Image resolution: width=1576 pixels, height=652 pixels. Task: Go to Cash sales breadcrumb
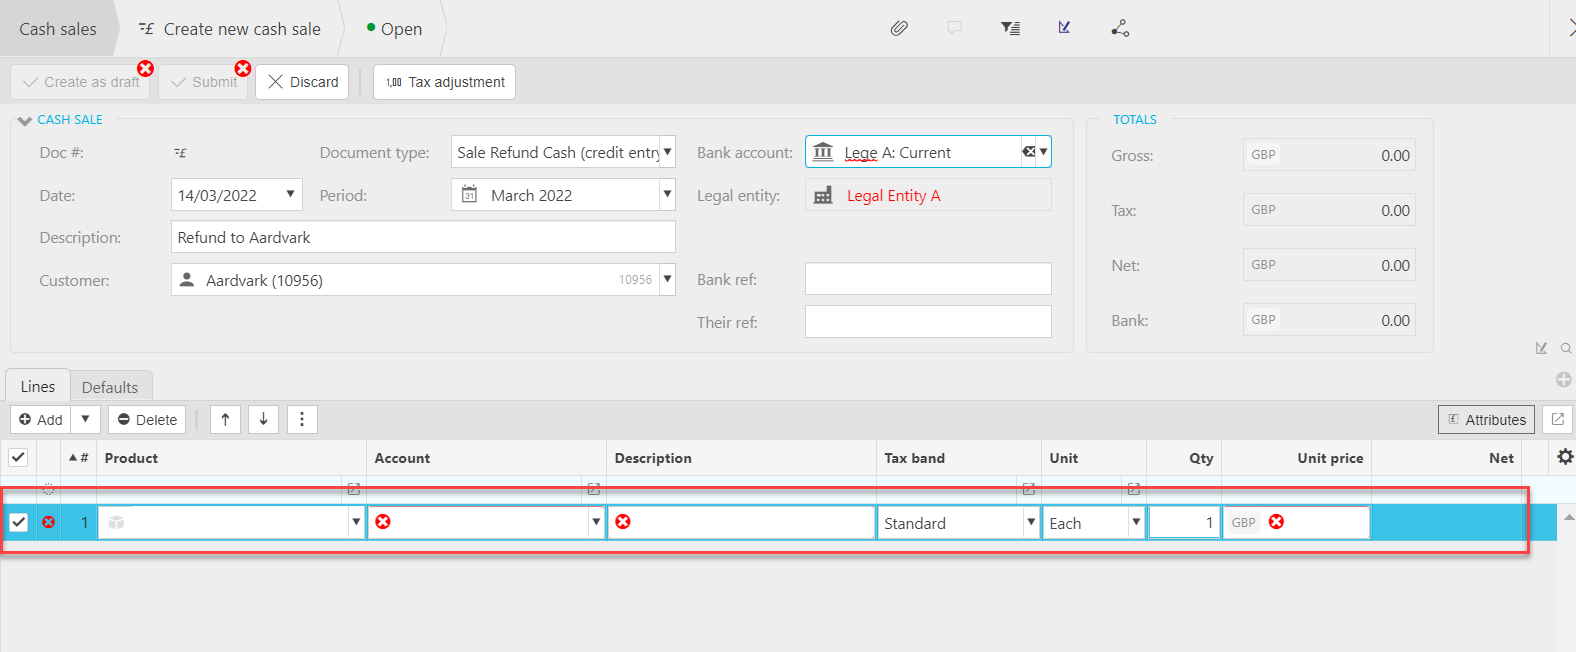tap(58, 29)
